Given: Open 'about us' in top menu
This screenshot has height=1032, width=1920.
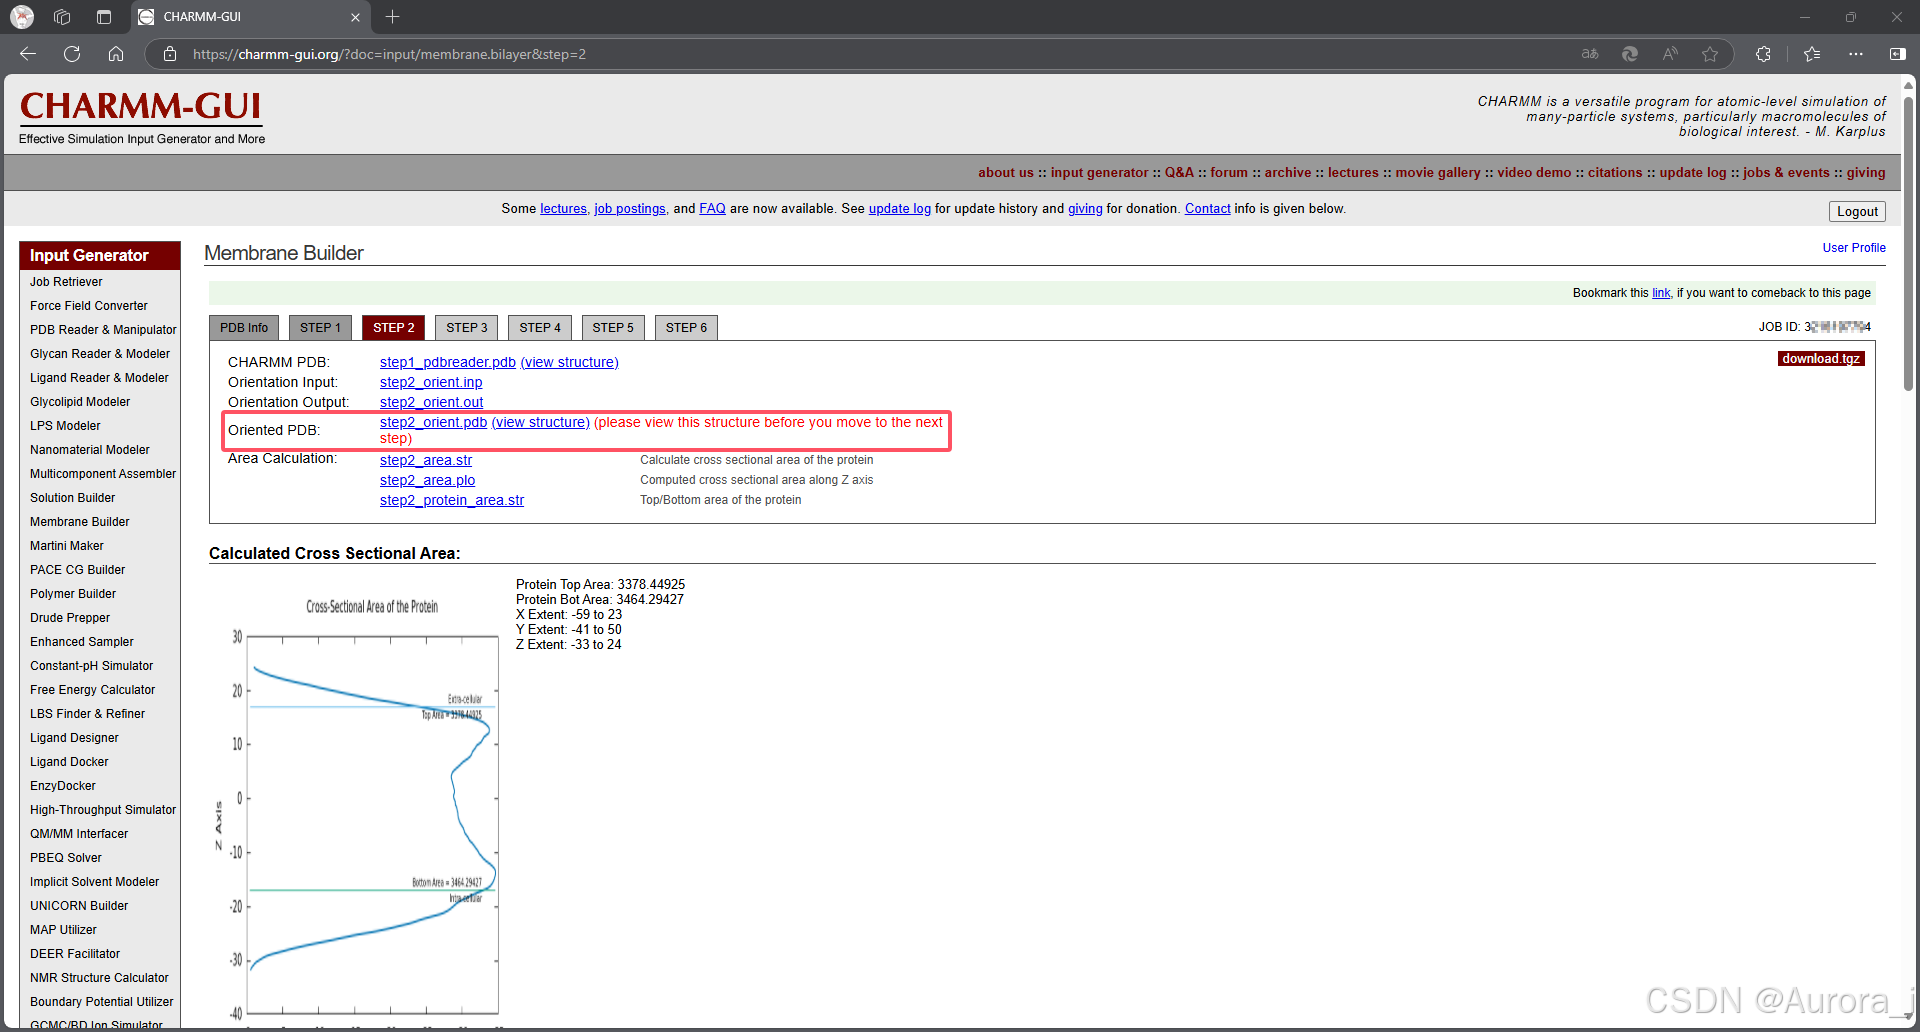Looking at the screenshot, I should pos(1006,172).
